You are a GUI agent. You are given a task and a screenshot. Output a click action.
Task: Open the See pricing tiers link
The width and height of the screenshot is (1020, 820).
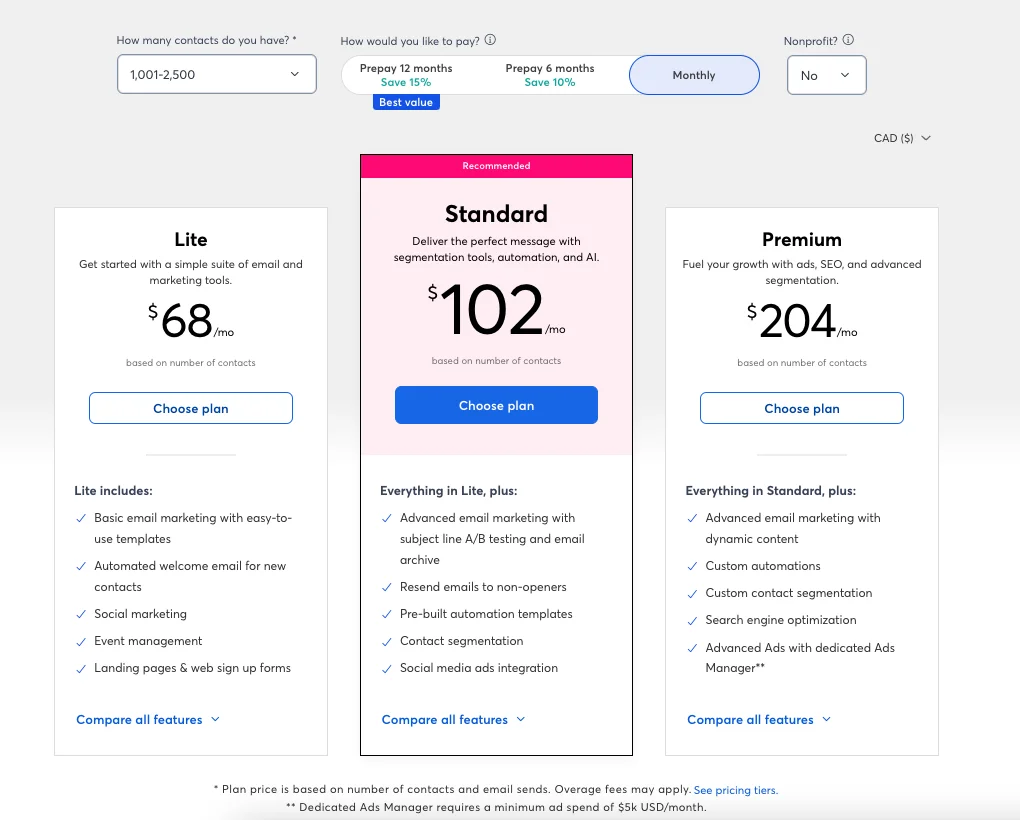[x=735, y=790]
